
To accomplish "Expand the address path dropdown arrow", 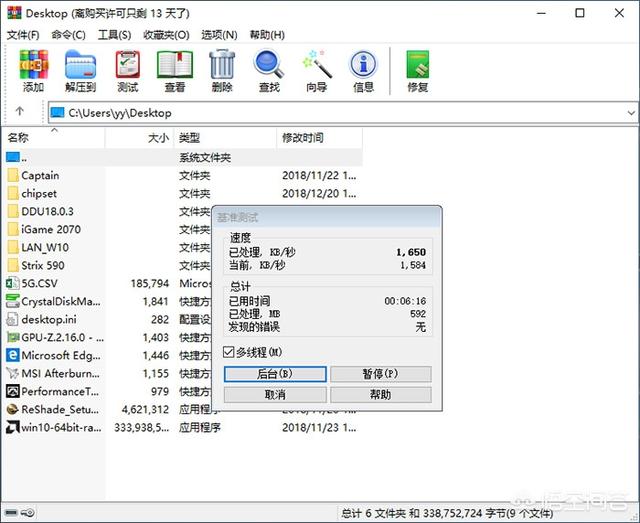I will 631,113.
